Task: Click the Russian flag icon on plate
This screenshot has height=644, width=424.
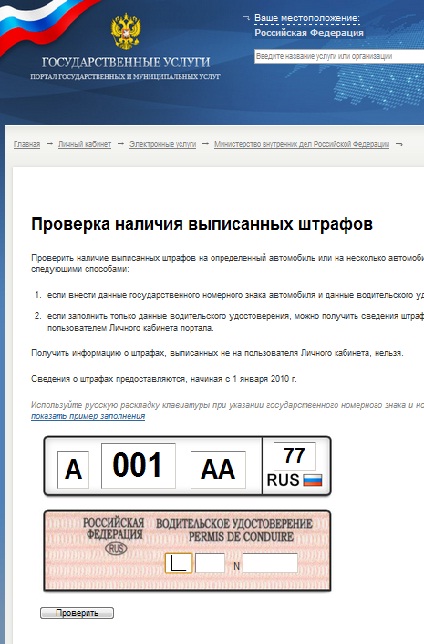Action: [x=313, y=480]
